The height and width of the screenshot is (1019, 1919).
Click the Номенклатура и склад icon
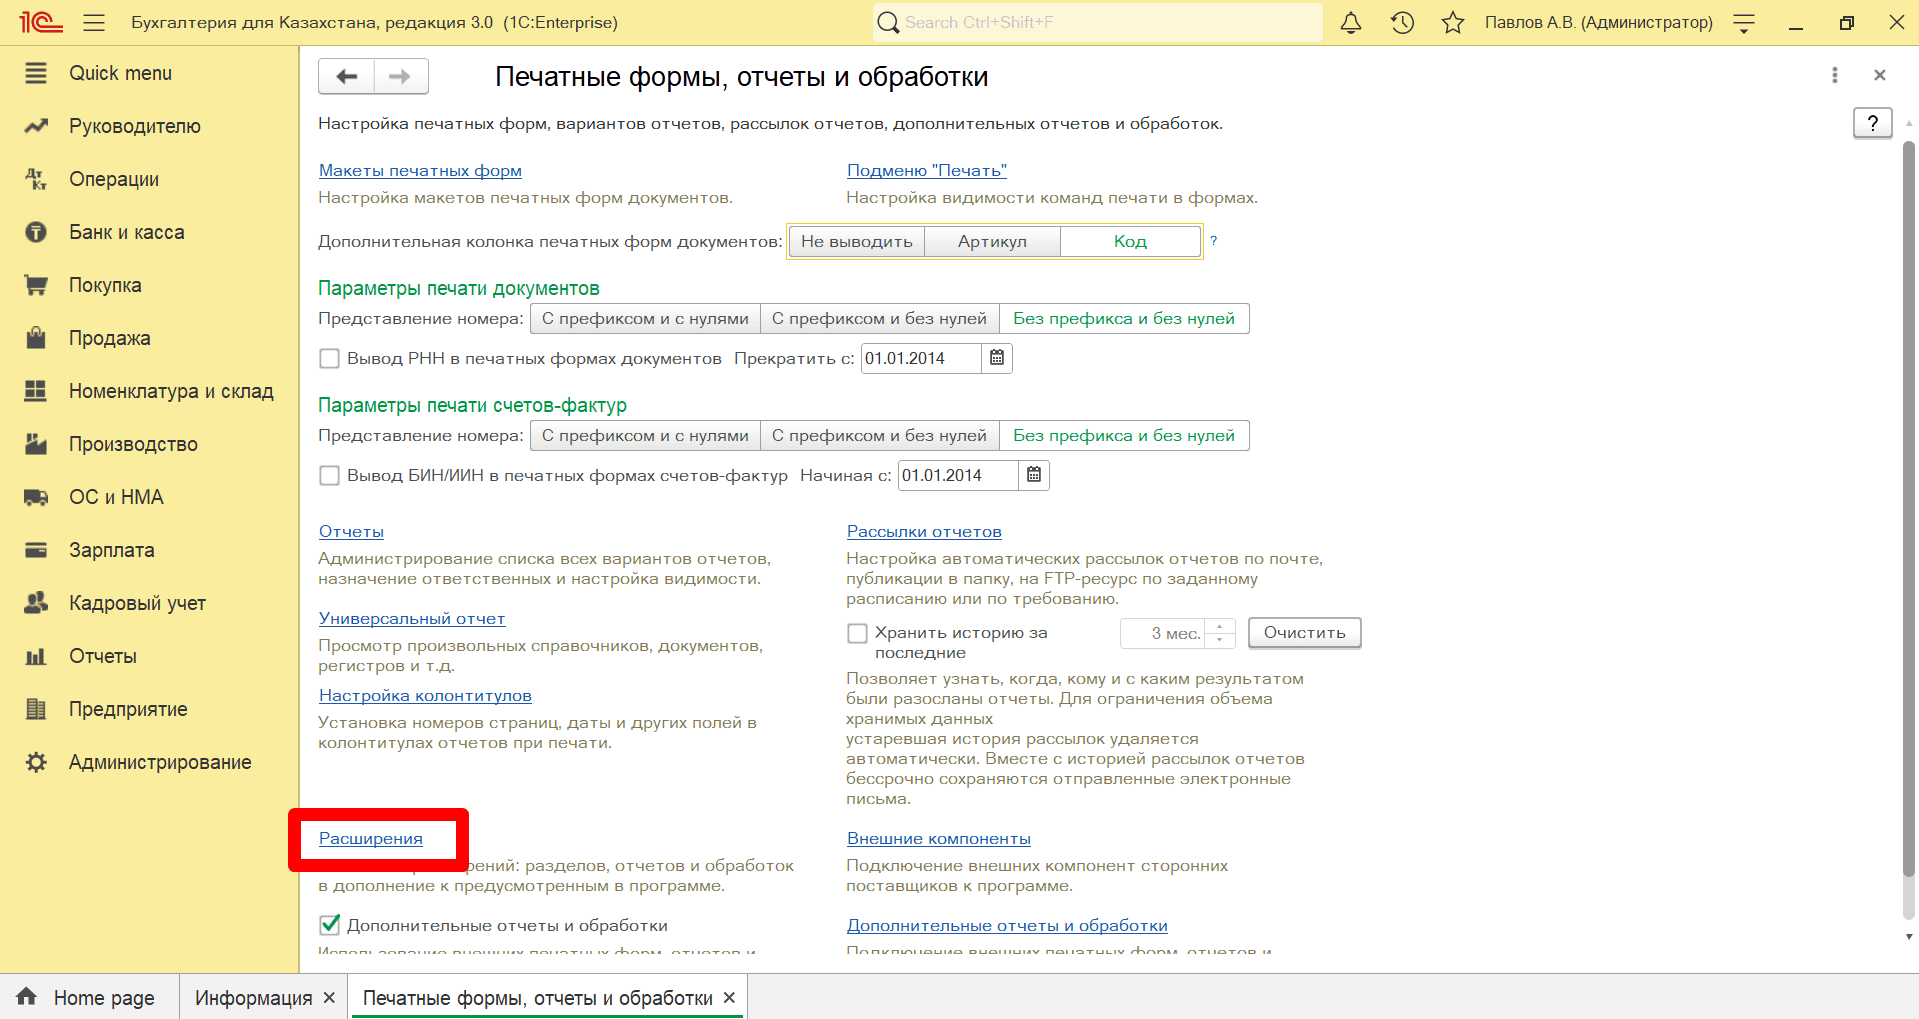click(36, 391)
